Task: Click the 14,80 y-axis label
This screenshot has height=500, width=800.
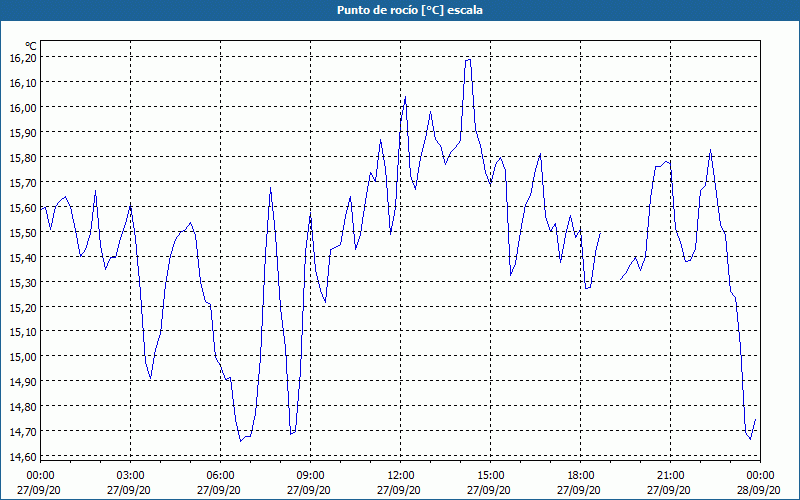Action: click(x=23, y=407)
